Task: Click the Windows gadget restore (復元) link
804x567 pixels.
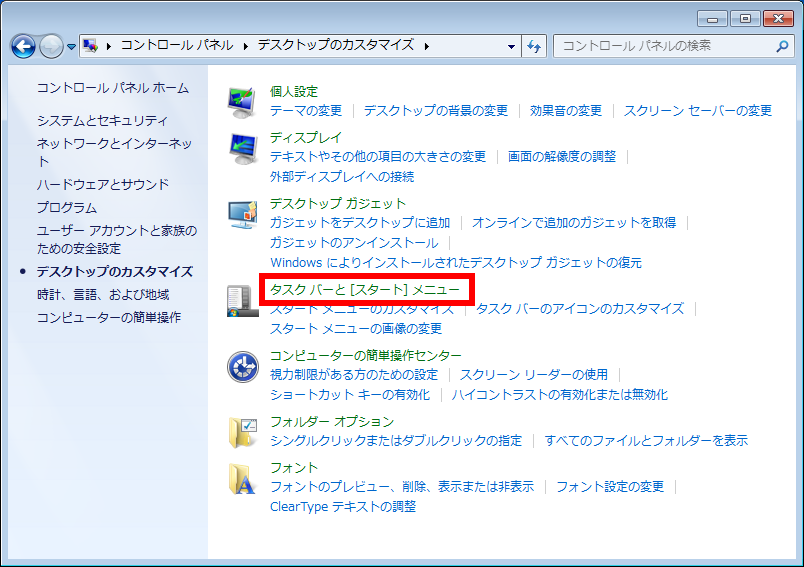Action: coord(456,263)
